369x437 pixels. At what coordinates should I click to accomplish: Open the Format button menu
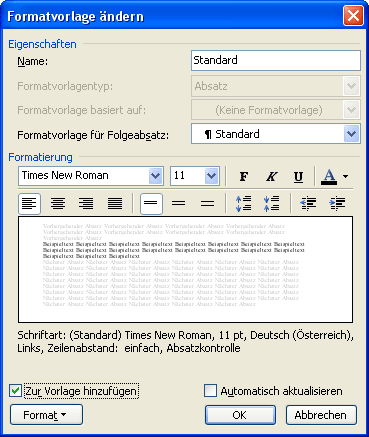(x=46, y=415)
